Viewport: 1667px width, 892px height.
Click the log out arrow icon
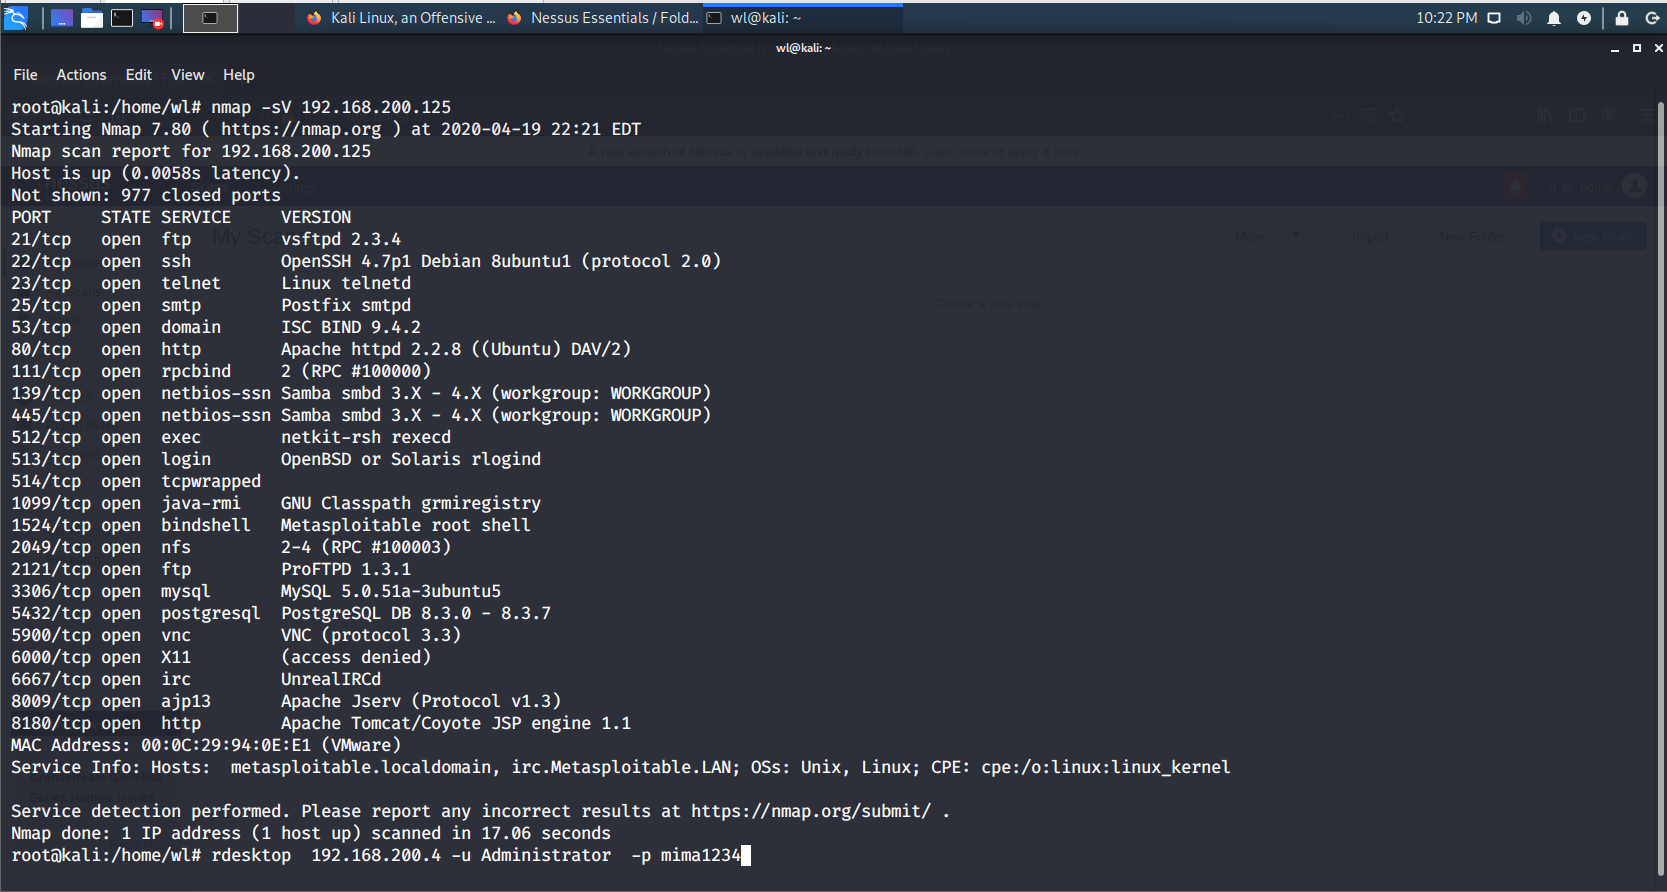pos(1652,18)
